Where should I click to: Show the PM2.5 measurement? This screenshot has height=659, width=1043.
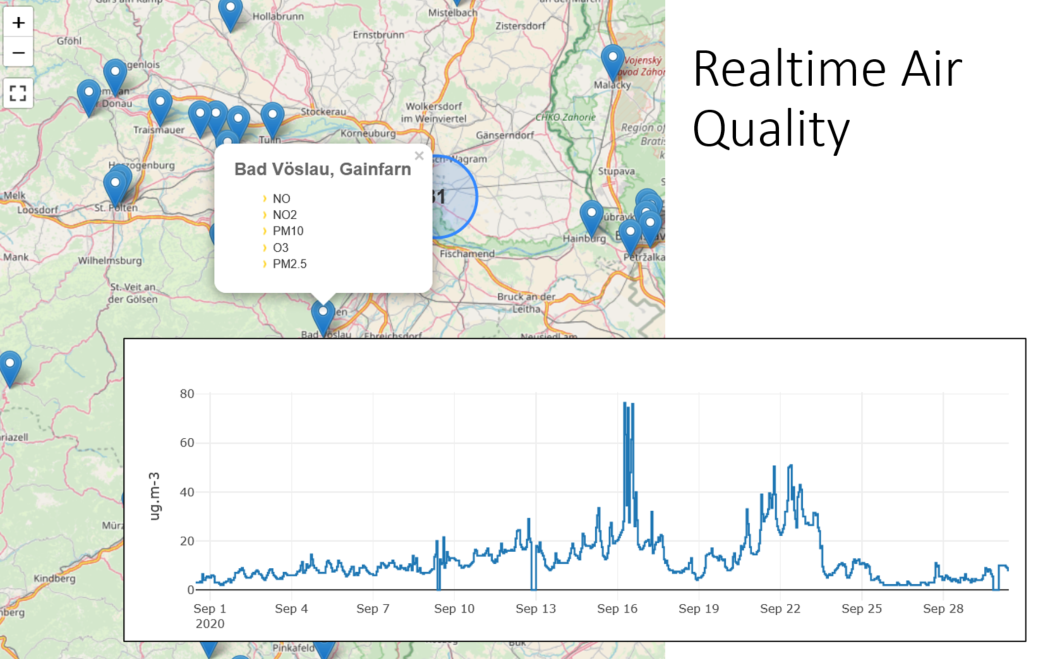coord(289,264)
